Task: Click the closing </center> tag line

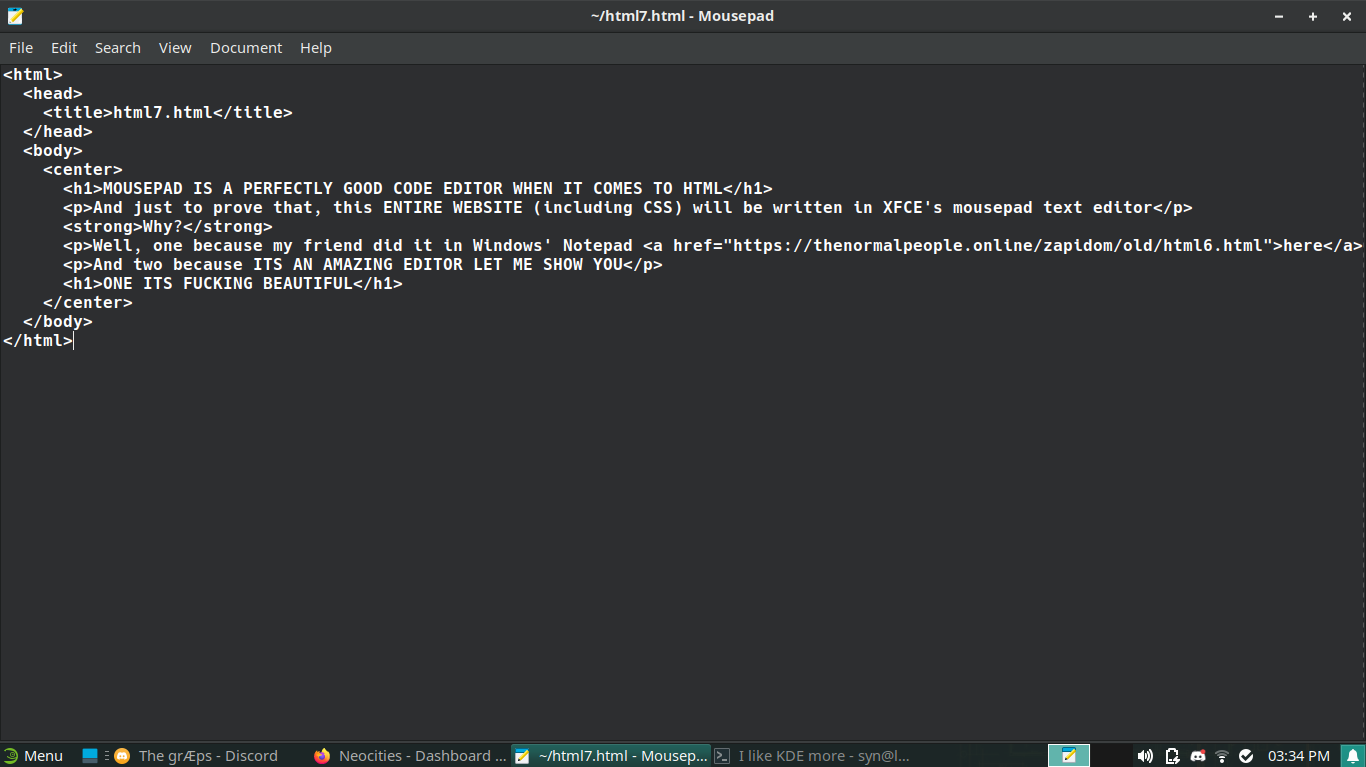Action: 88,302
